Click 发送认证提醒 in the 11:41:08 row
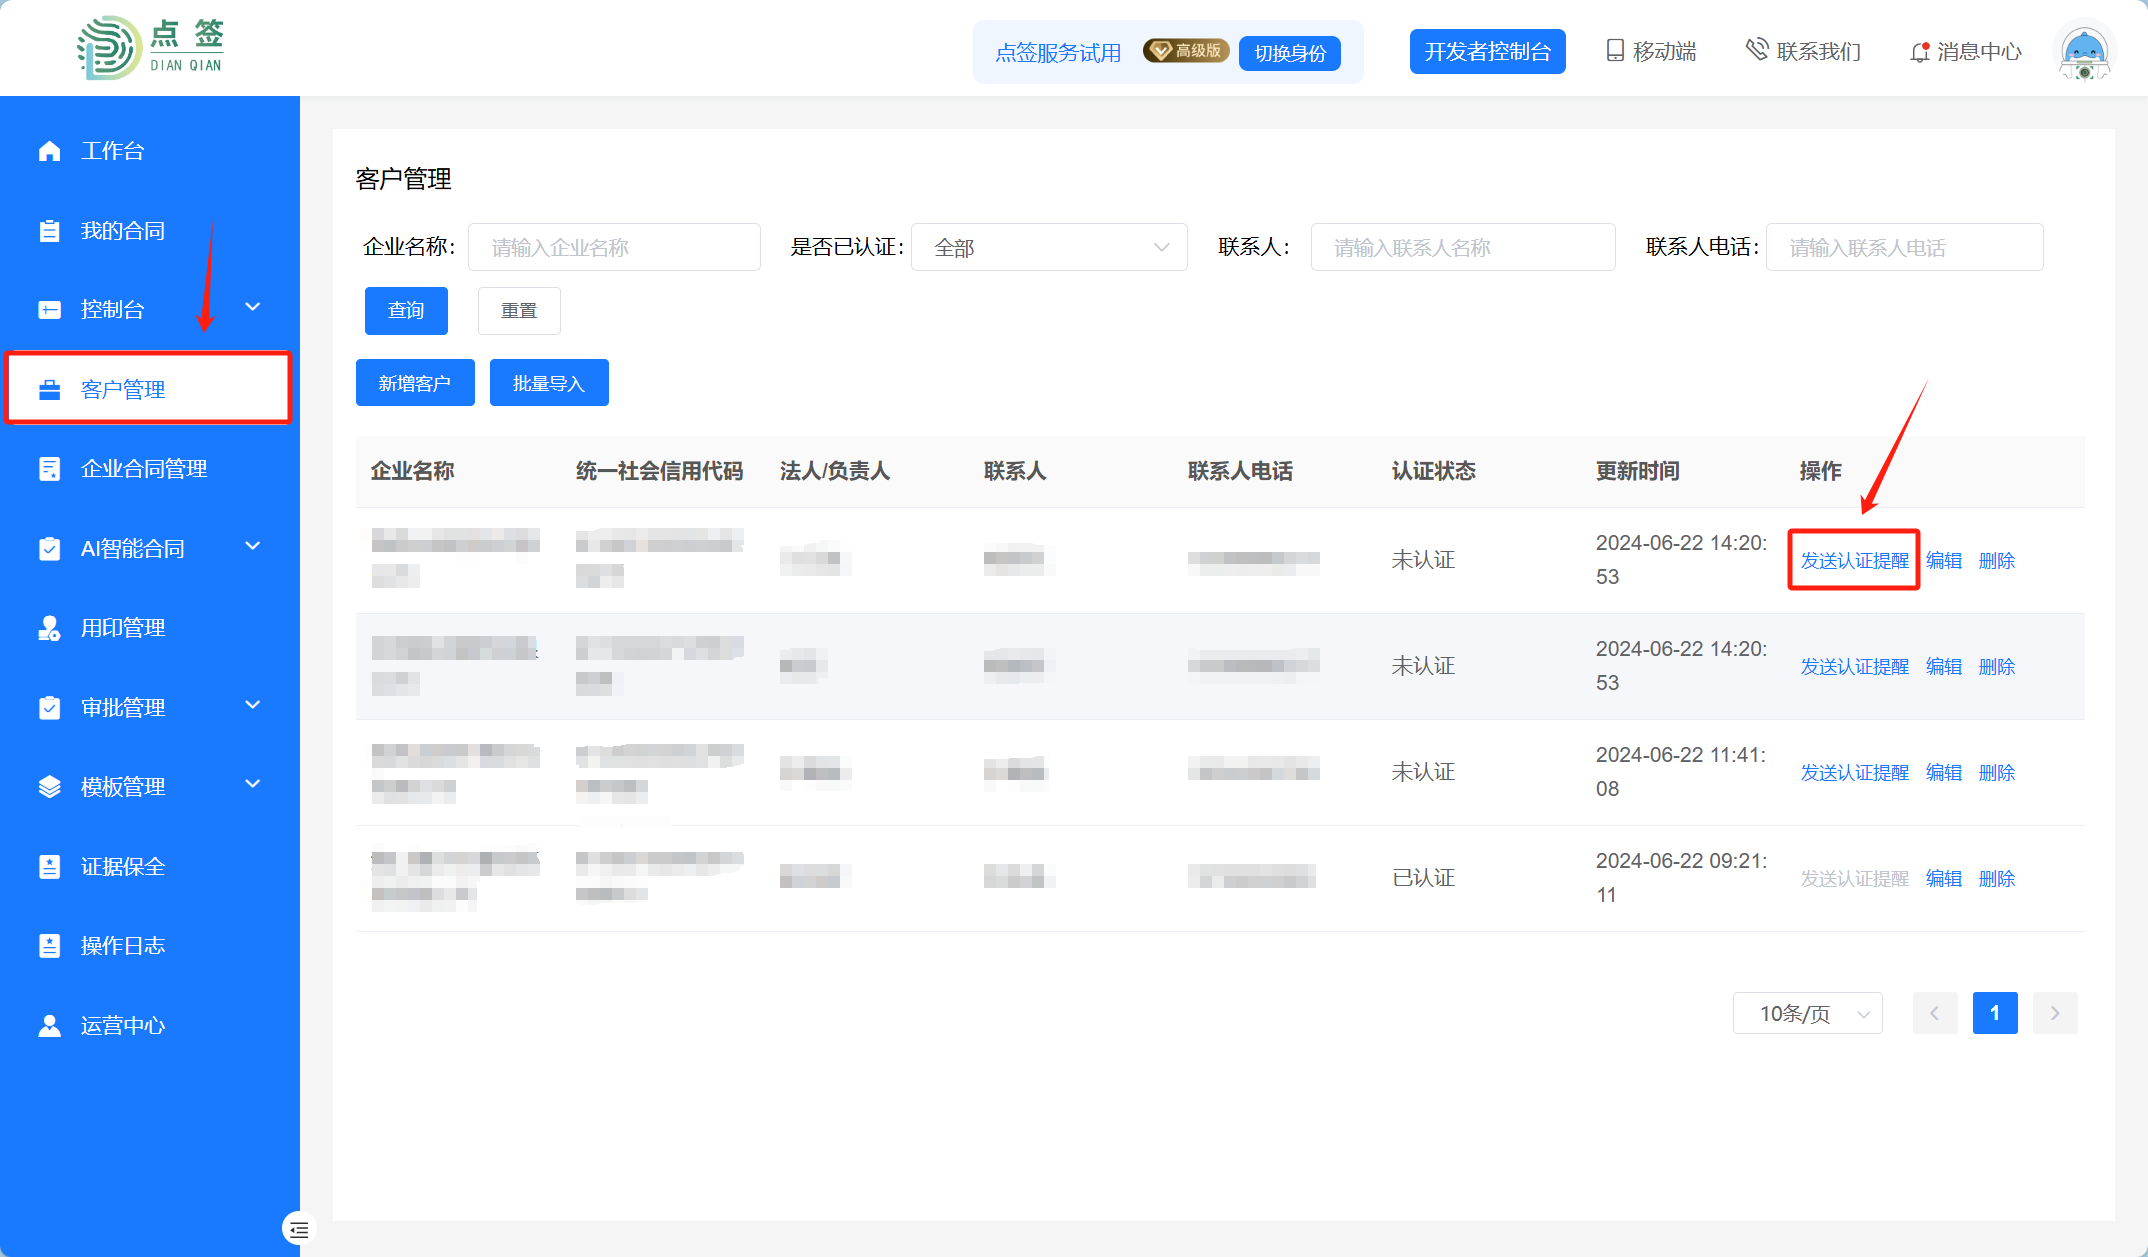This screenshot has width=2148, height=1257. pos(1855,773)
